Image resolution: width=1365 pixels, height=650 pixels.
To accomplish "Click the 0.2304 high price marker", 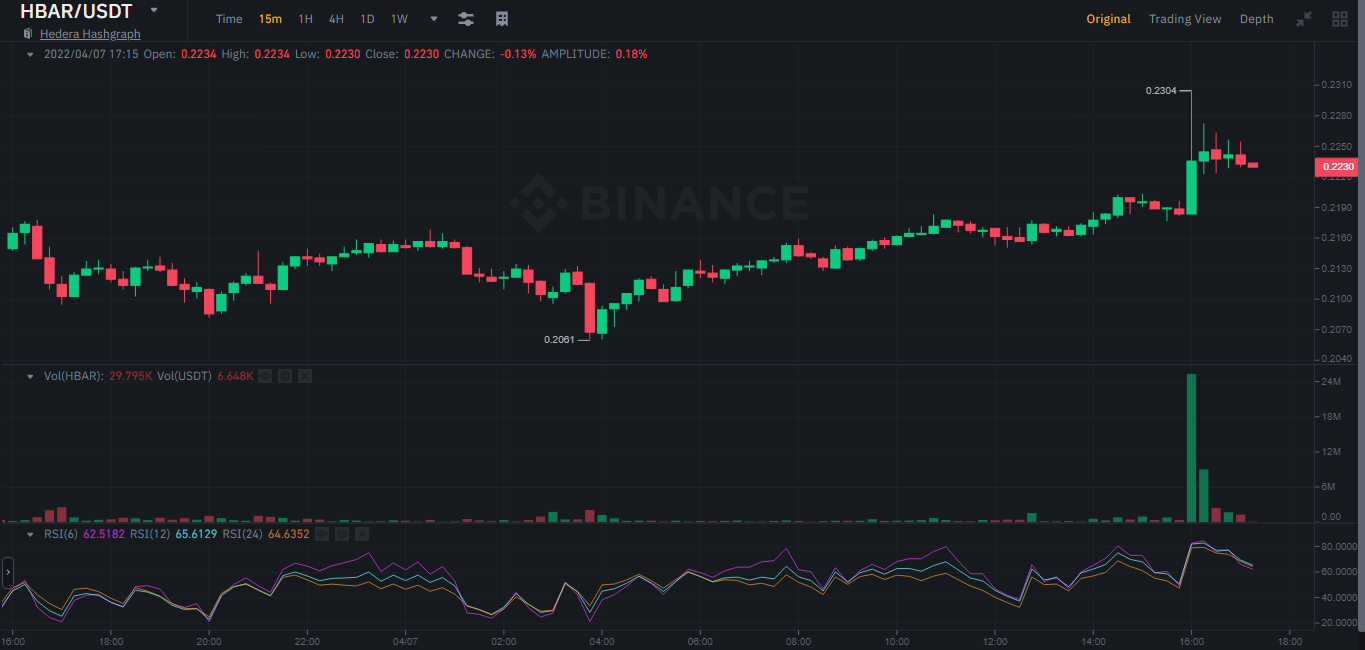I will (1160, 91).
